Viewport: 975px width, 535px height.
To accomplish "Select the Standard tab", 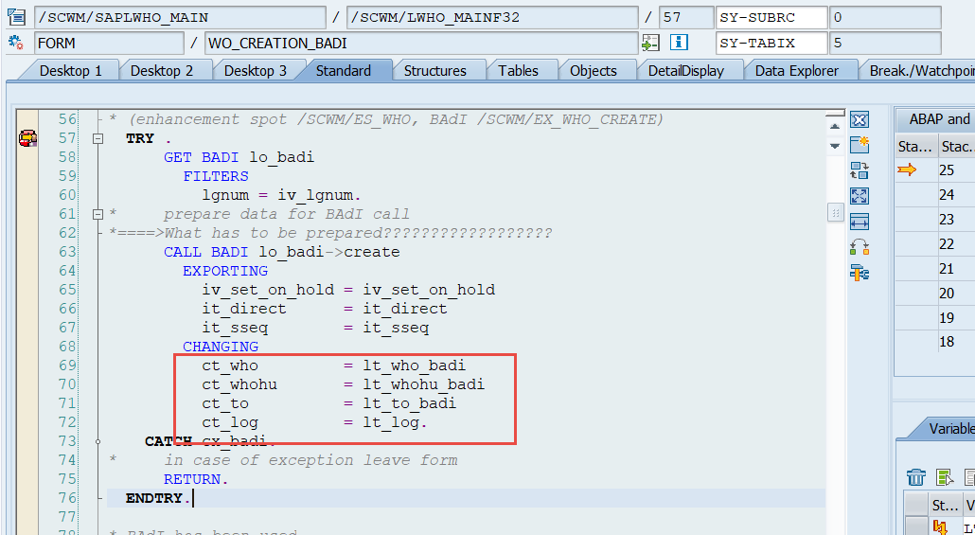I will [343, 70].
